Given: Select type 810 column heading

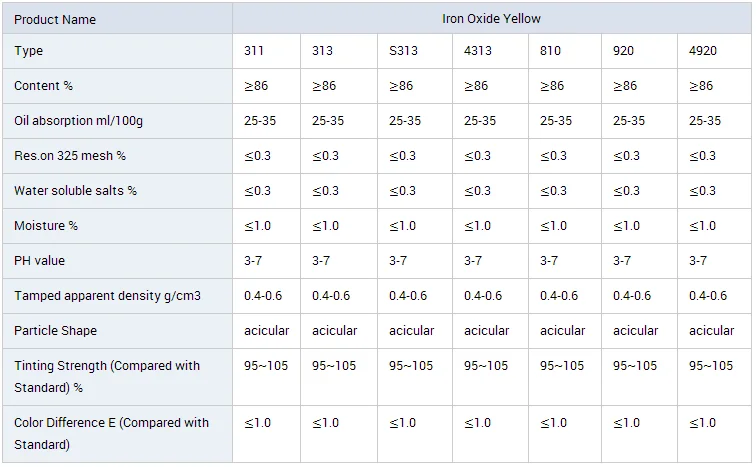Looking at the screenshot, I should pos(550,51).
